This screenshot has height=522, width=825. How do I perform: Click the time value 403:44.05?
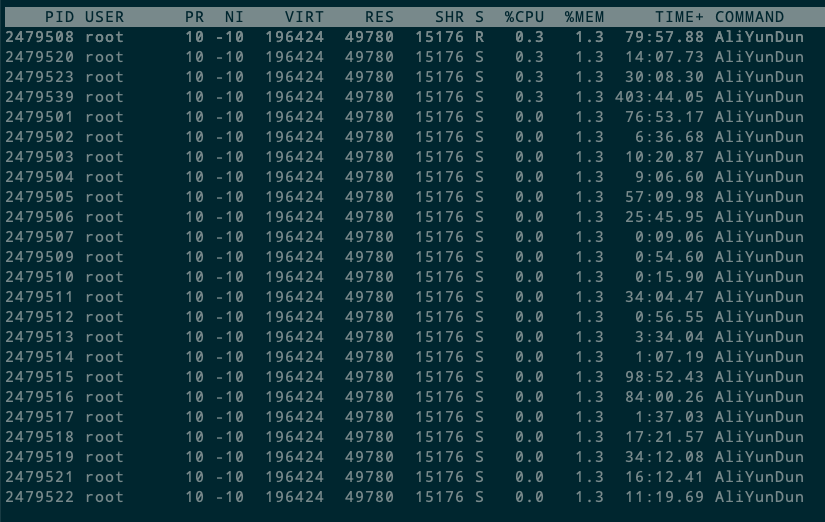[659, 97]
